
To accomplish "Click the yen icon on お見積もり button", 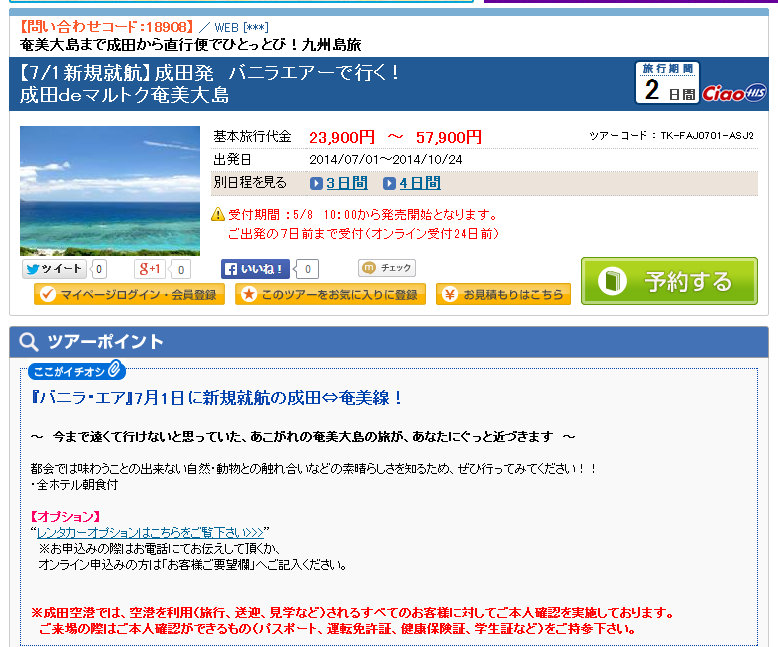I will (450, 294).
